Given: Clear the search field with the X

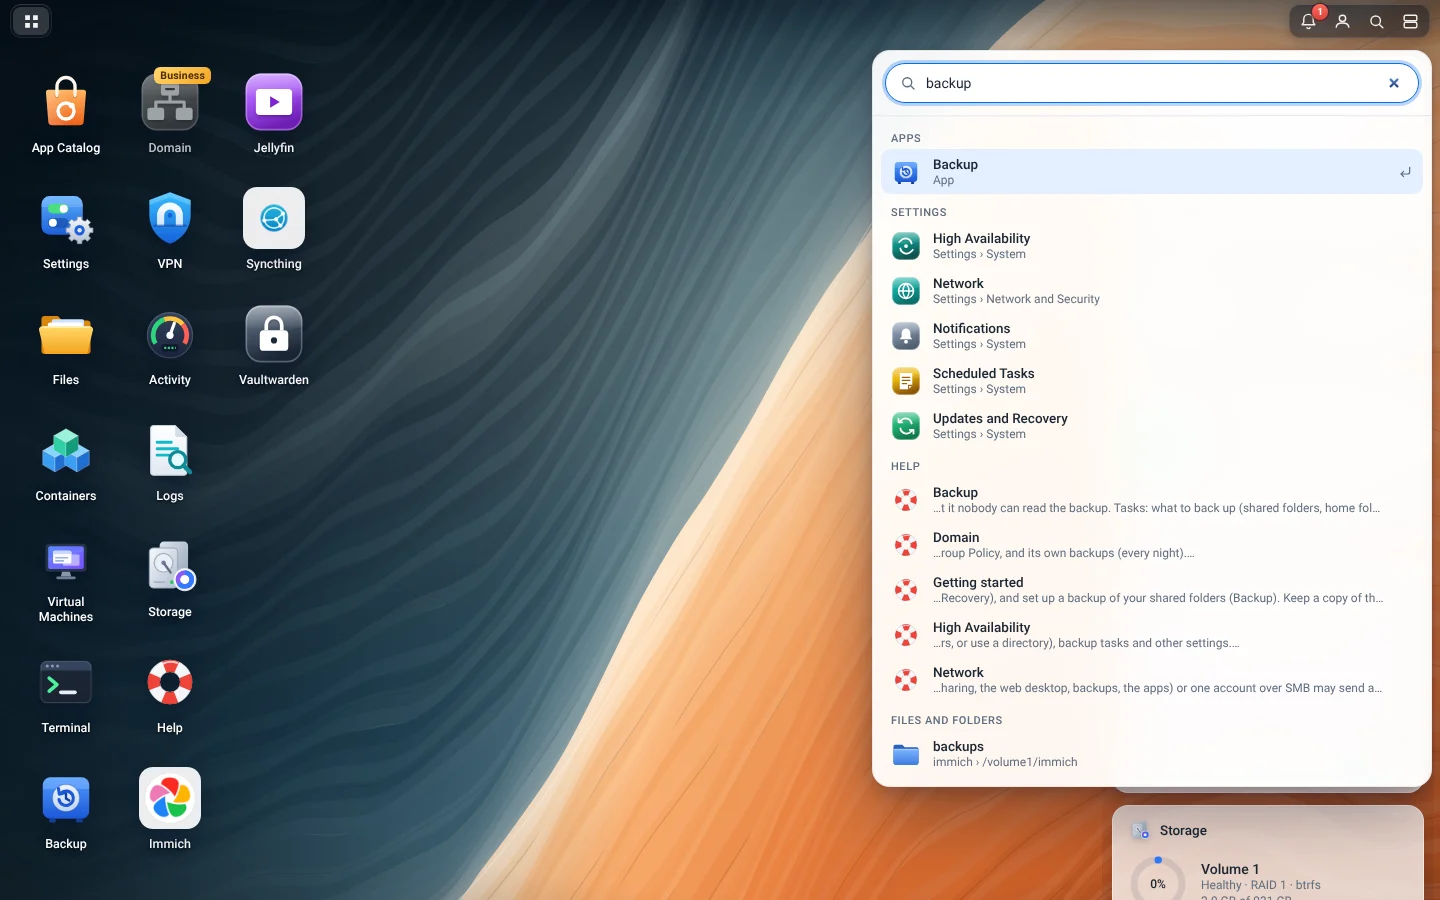Looking at the screenshot, I should [1394, 83].
